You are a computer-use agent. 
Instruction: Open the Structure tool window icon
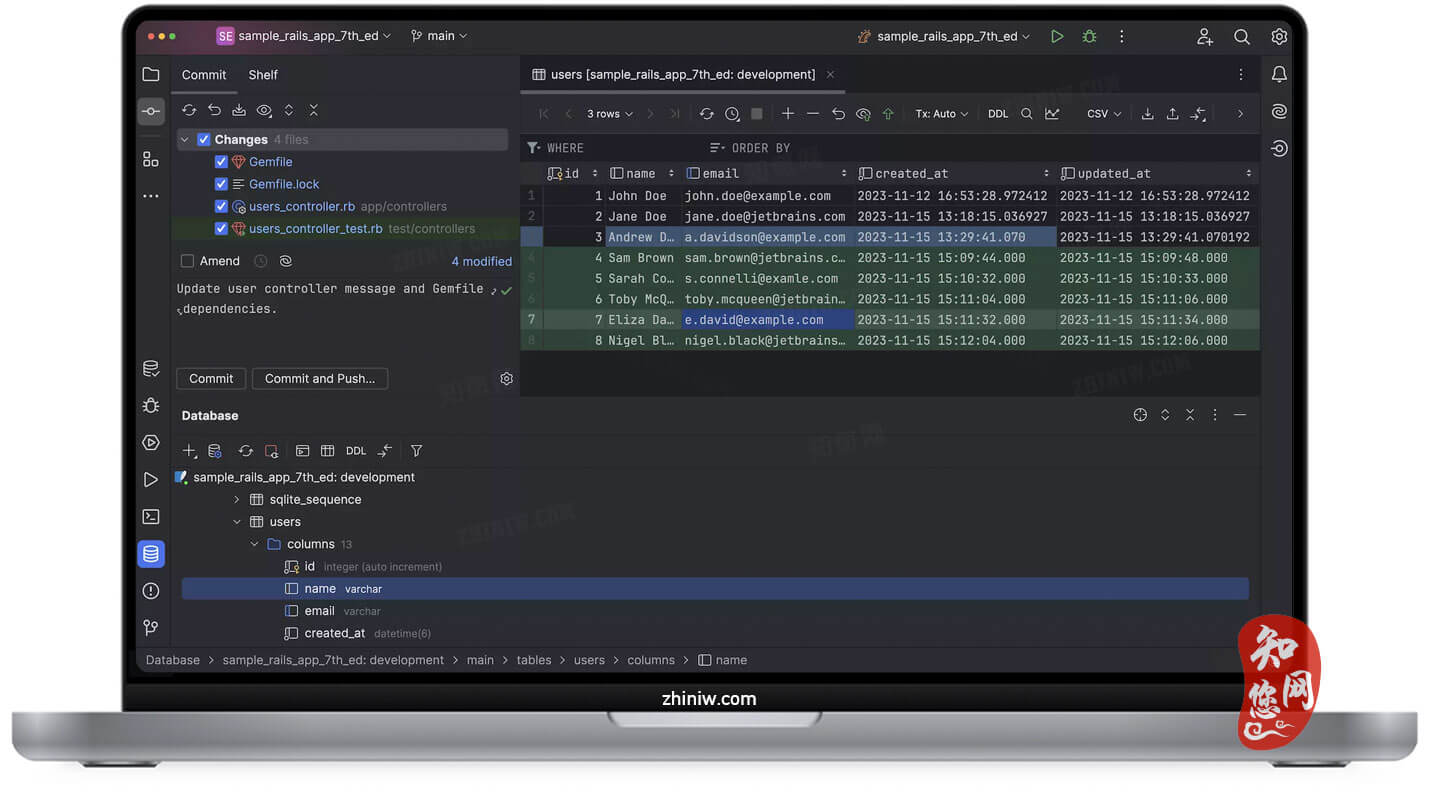point(151,159)
